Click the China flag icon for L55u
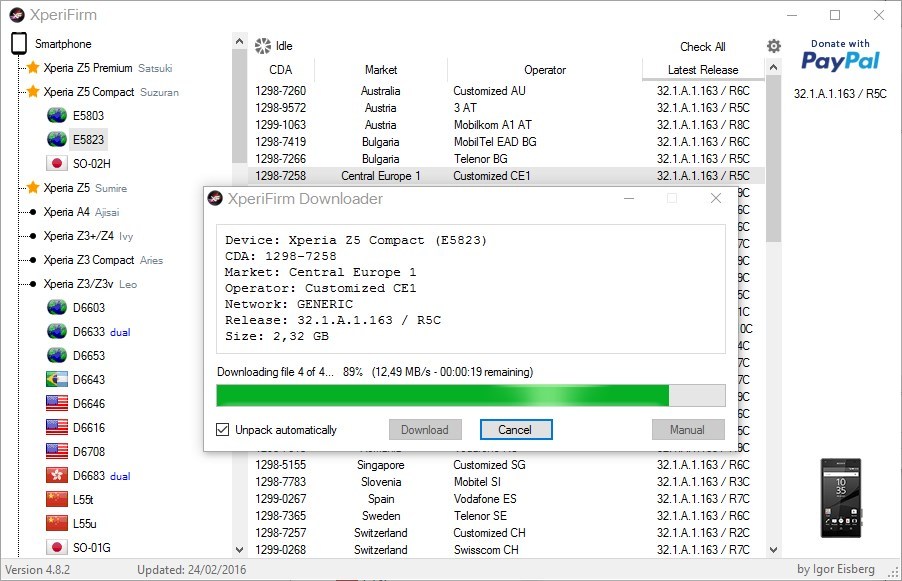902x581 pixels. pyautogui.click(x=57, y=523)
